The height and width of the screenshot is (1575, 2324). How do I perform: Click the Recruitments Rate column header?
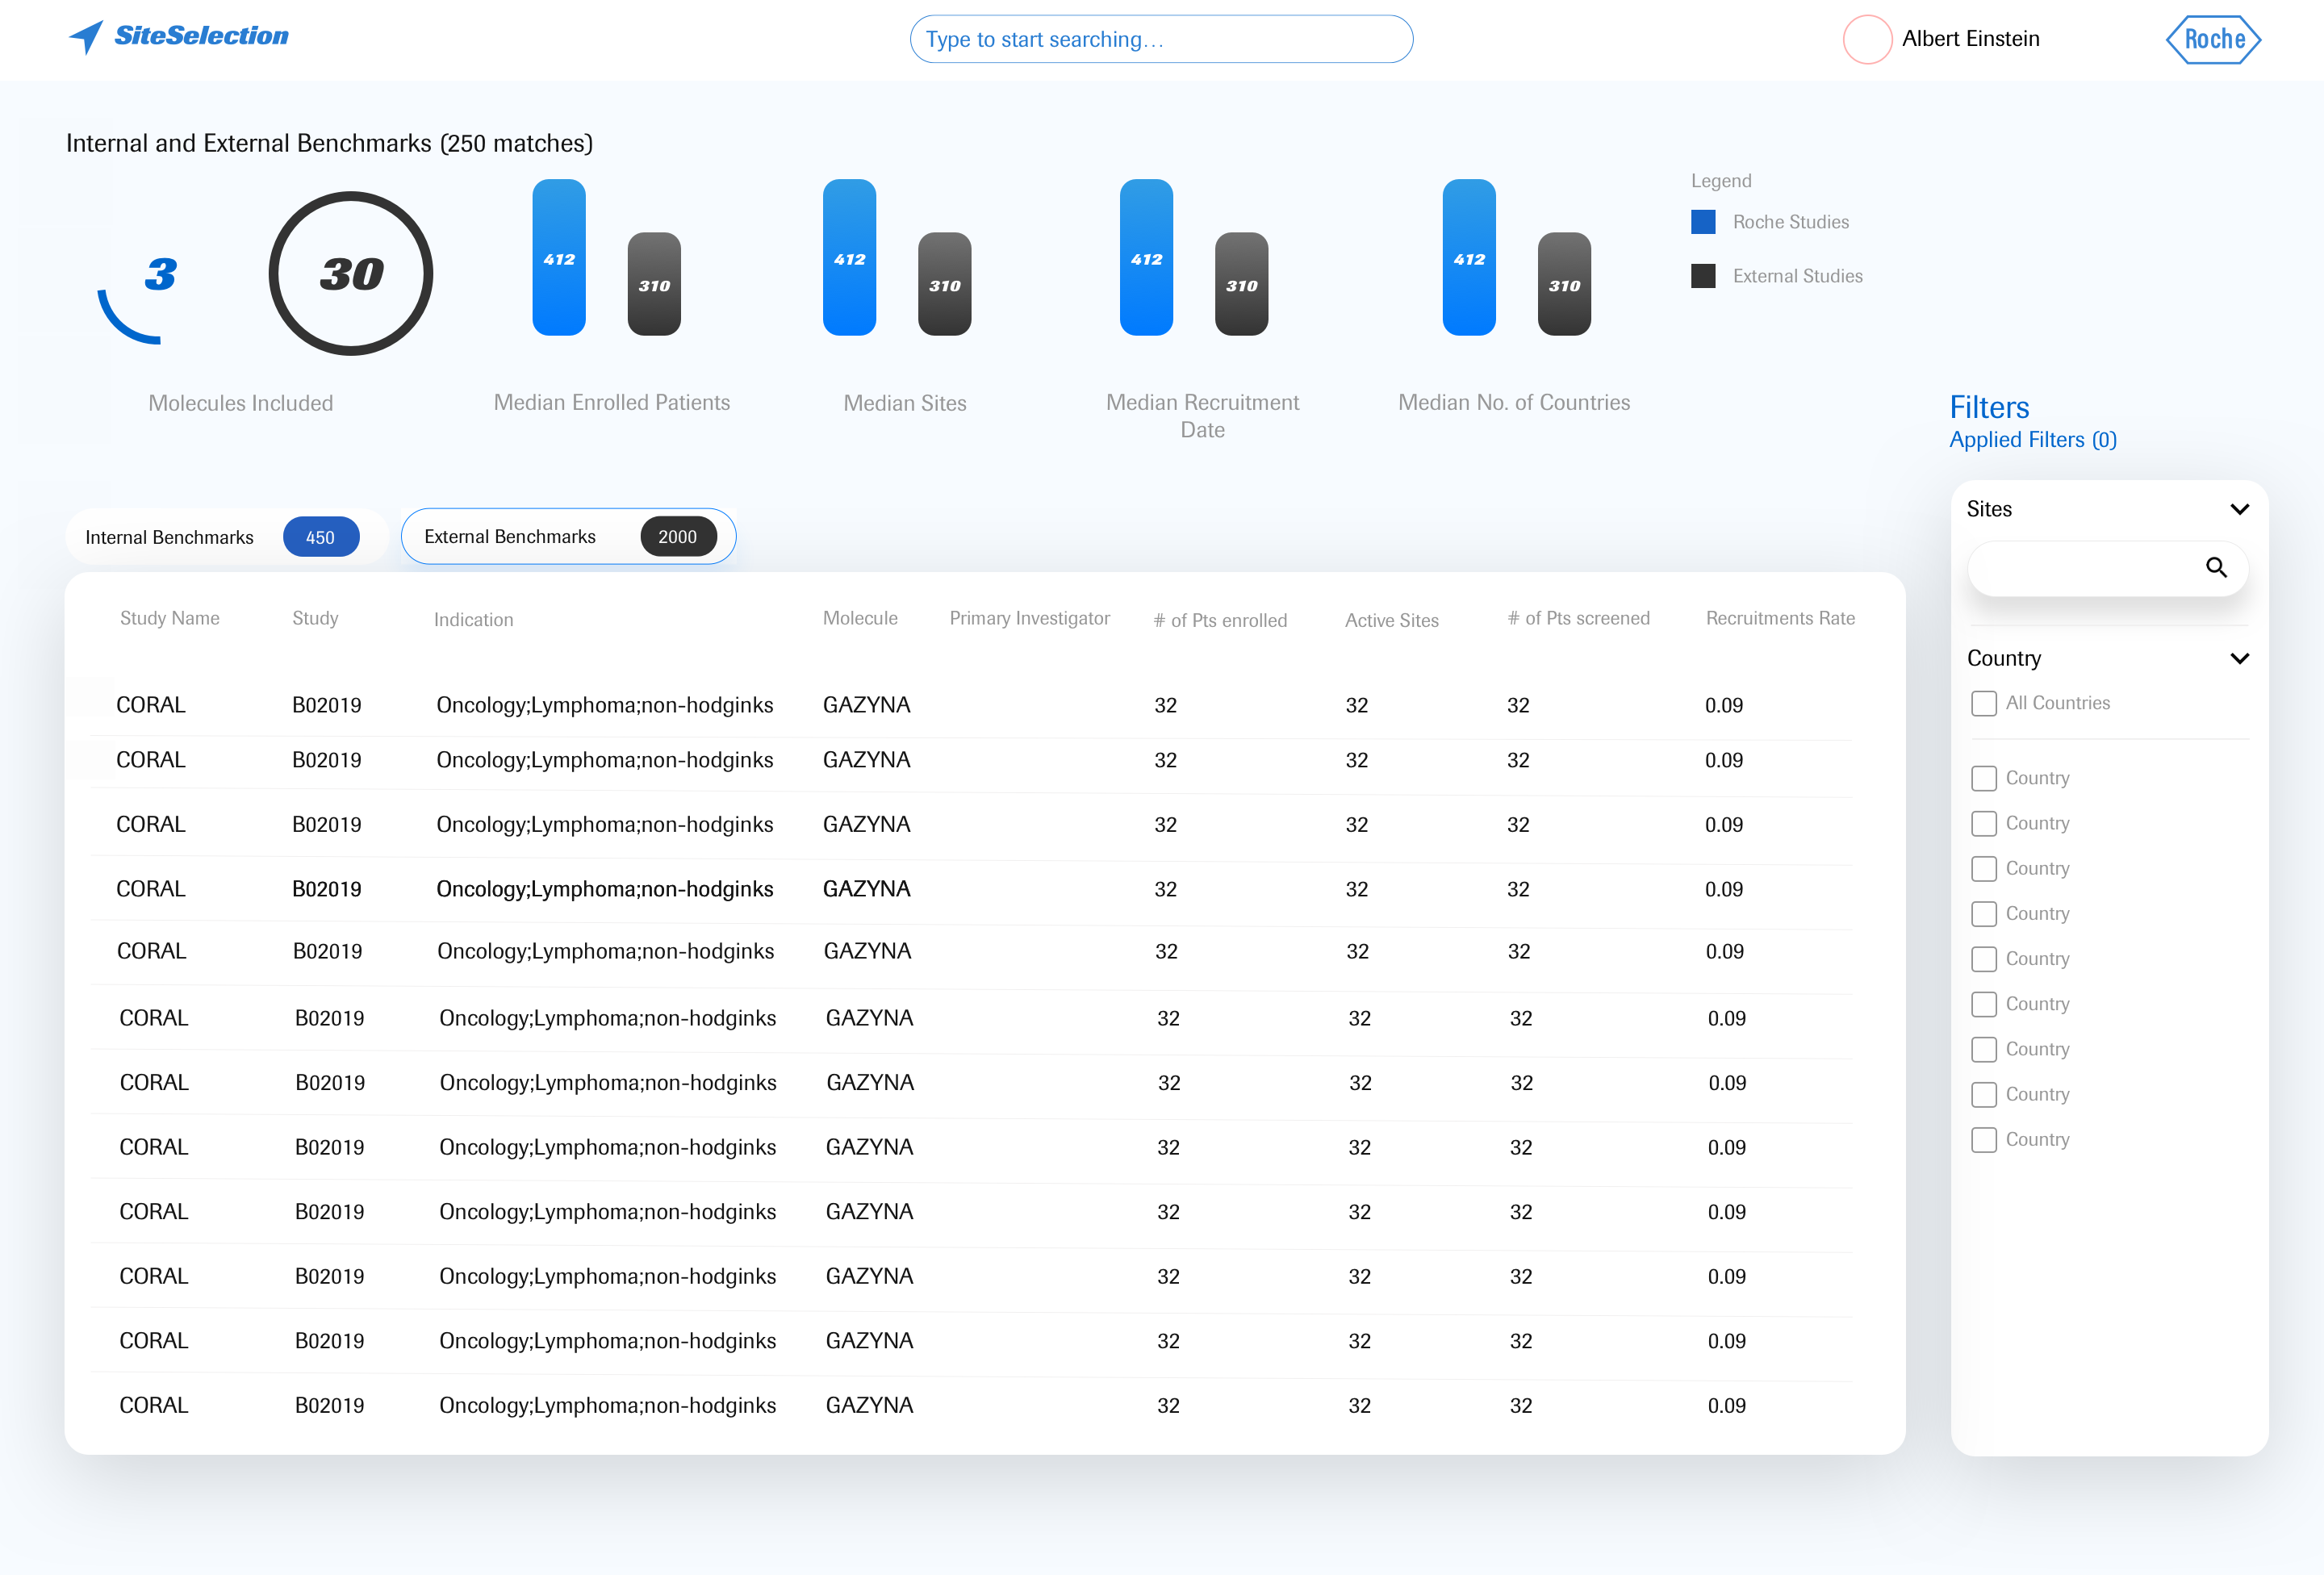(x=1779, y=618)
